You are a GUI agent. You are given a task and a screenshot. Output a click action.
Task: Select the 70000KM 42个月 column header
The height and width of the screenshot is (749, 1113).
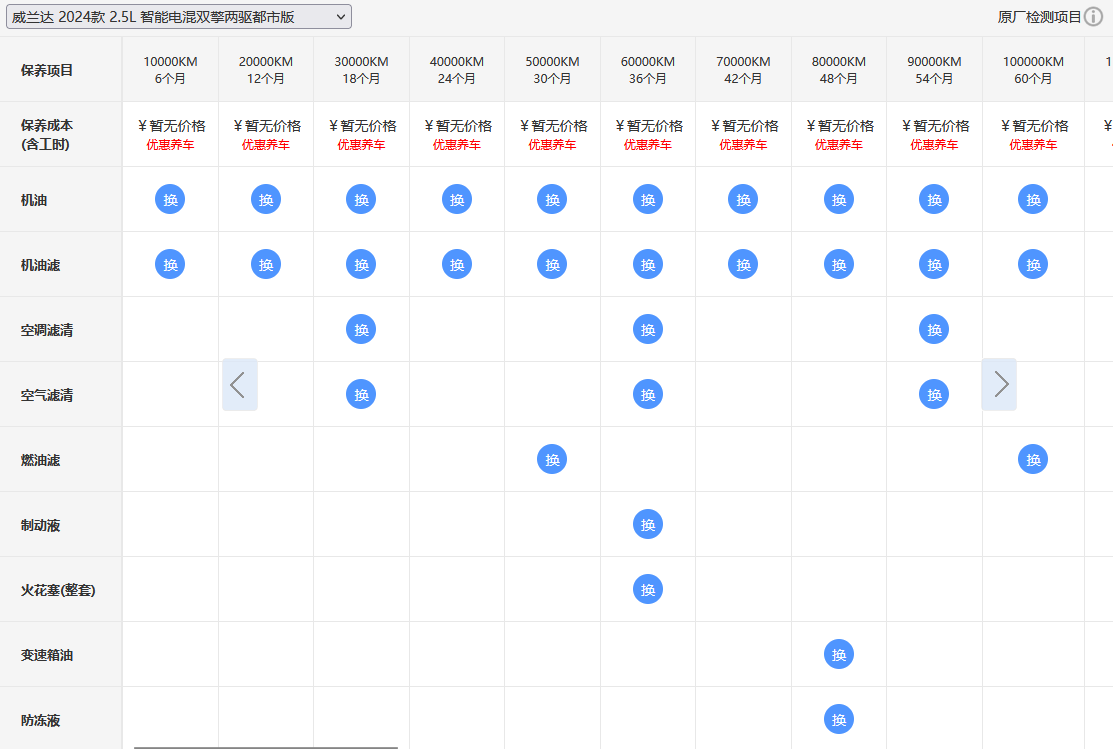pos(743,70)
